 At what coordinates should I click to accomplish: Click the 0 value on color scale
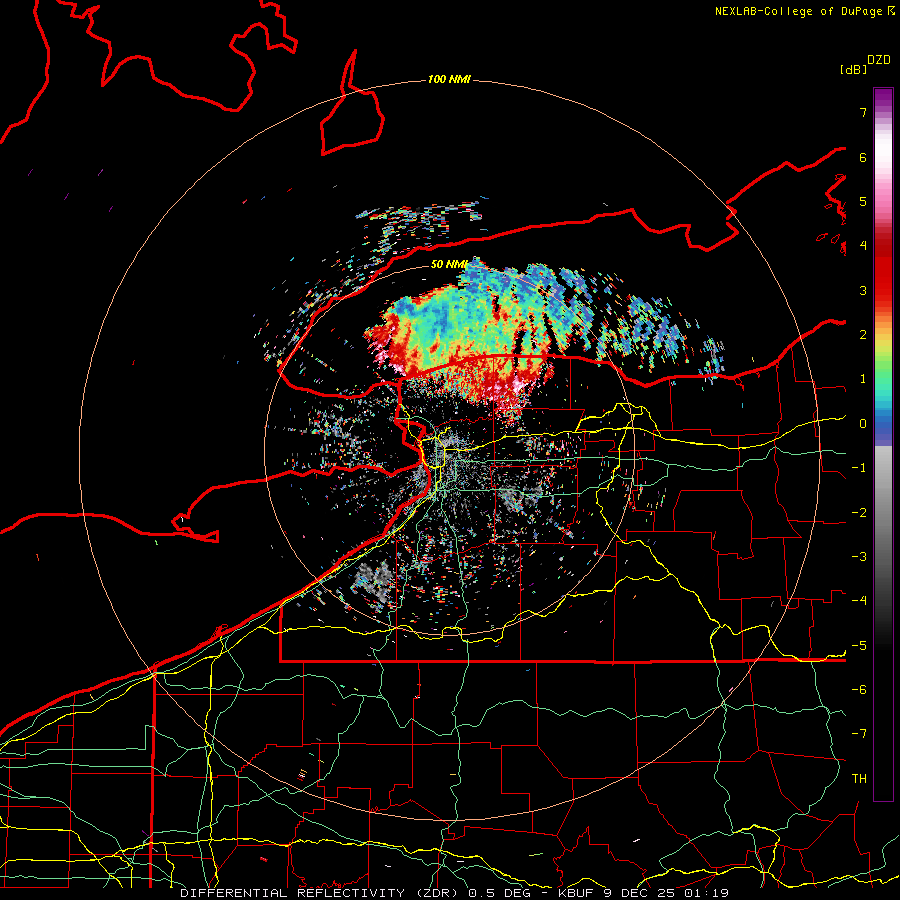(x=863, y=424)
